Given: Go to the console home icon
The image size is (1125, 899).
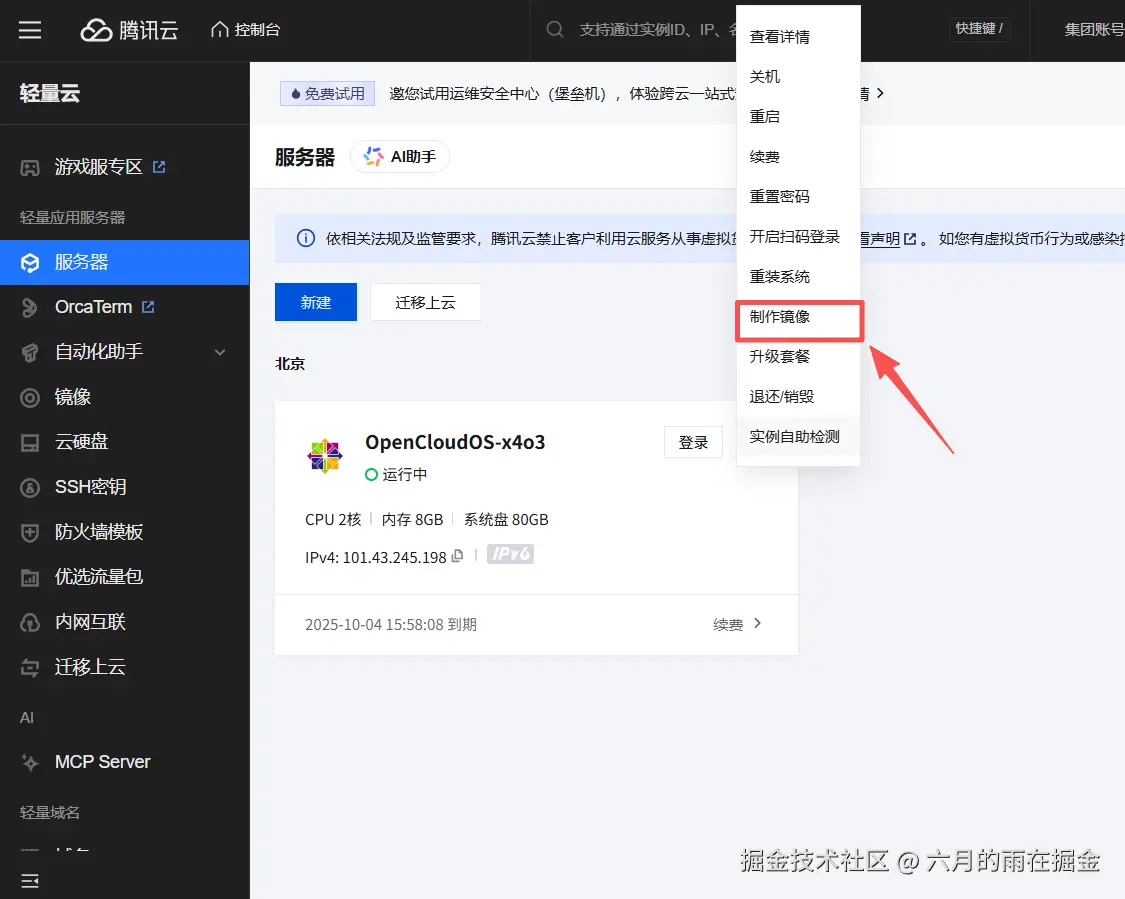Looking at the screenshot, I should click(x=220, y=29).
